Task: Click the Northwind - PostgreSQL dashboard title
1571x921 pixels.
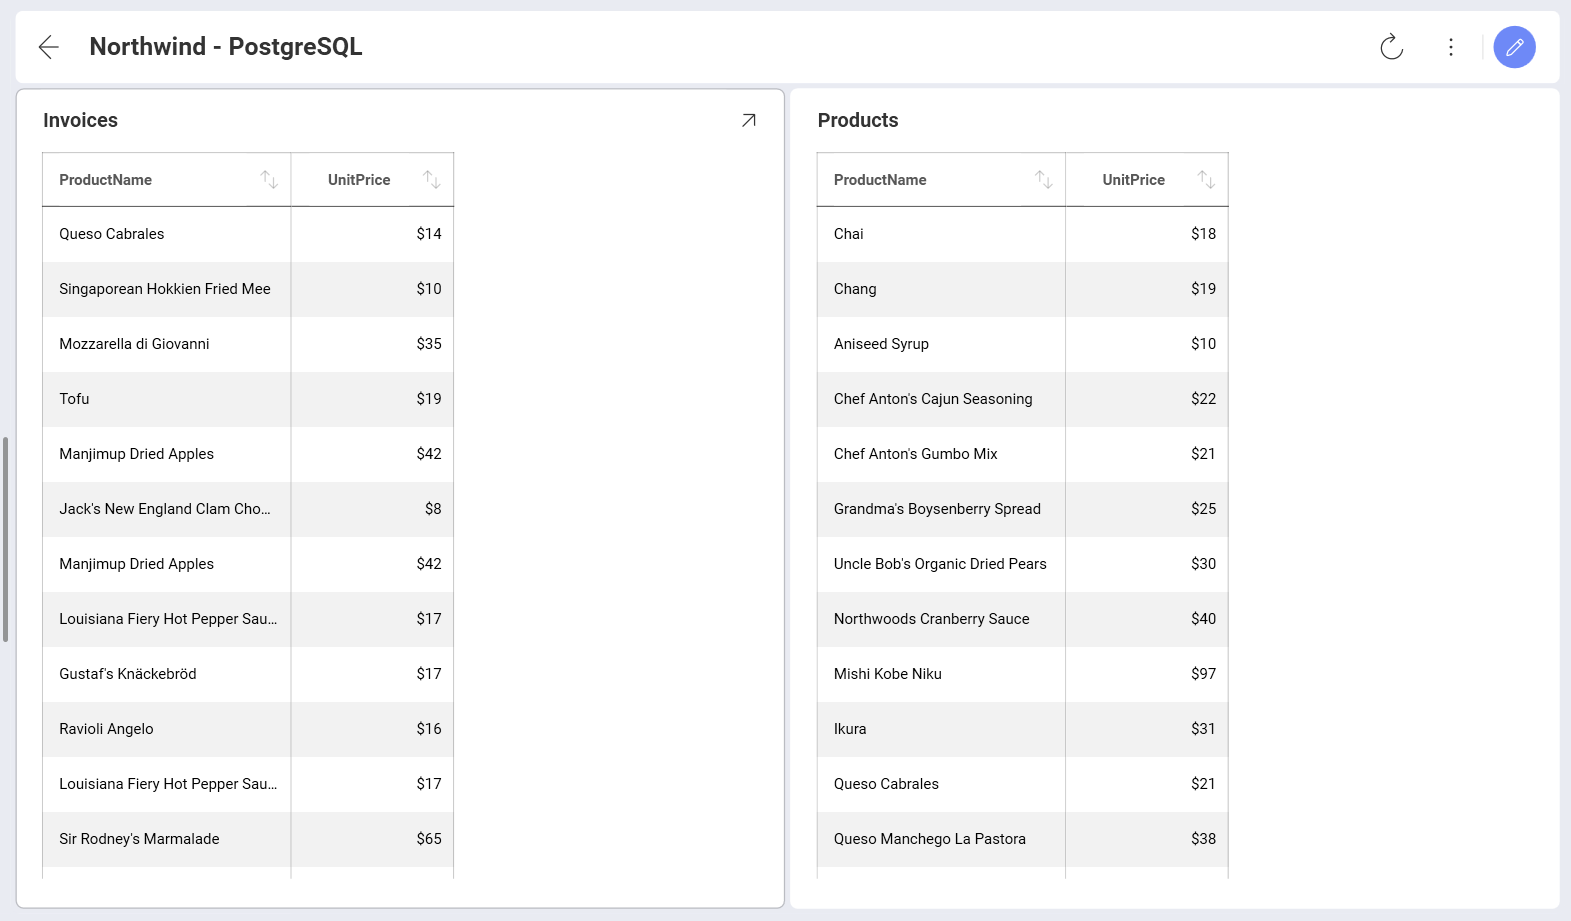Action: (x=226, y=47)
